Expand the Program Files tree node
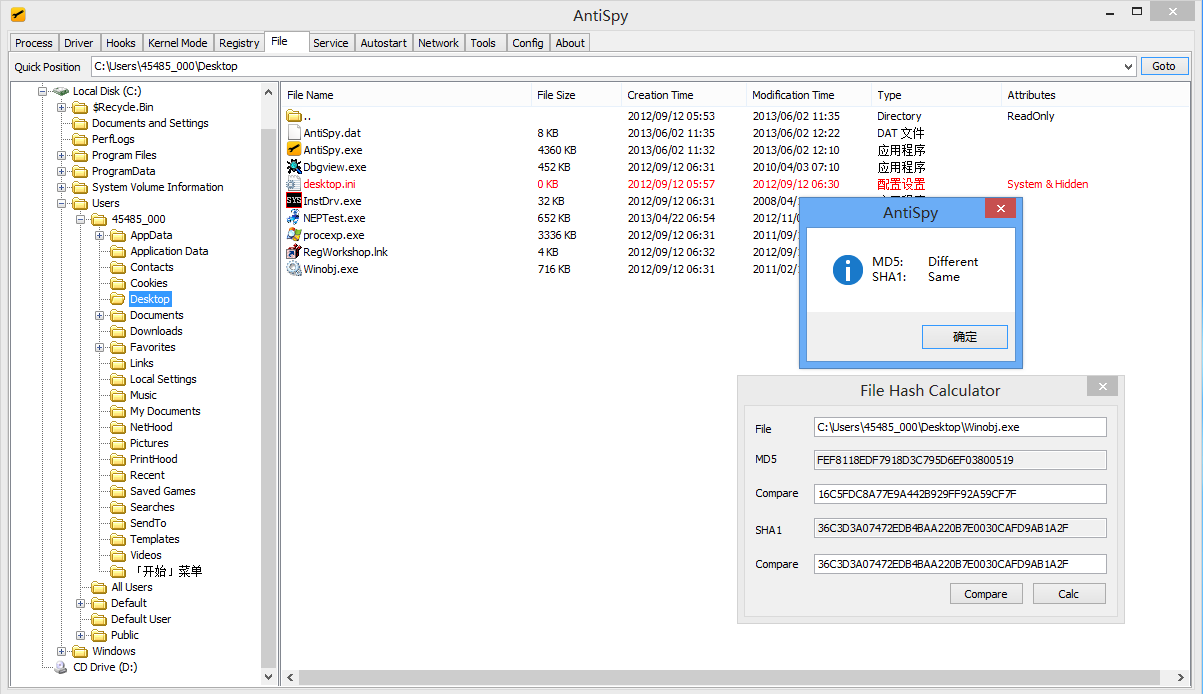Image resolution: width=1203 pixels, height=694 pixels. click(x=62, y=155)
